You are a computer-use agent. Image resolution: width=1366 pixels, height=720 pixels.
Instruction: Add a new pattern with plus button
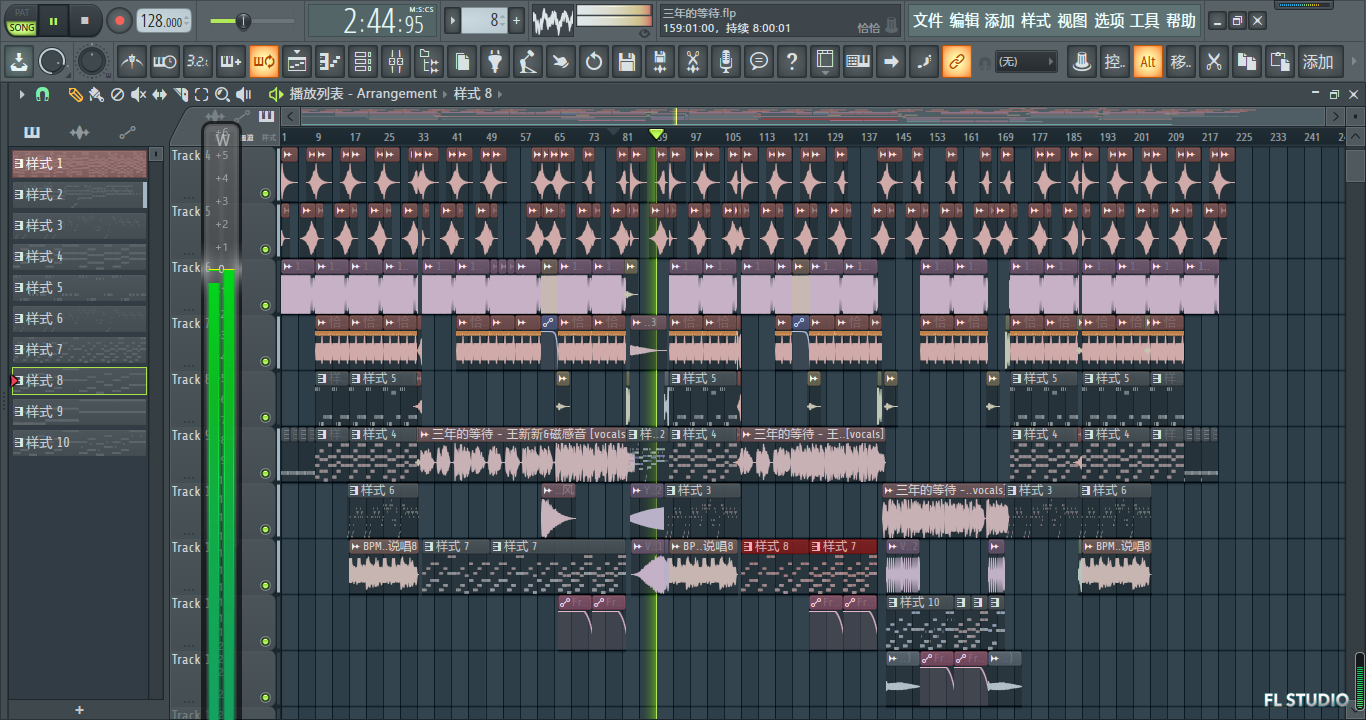[517, 20]
